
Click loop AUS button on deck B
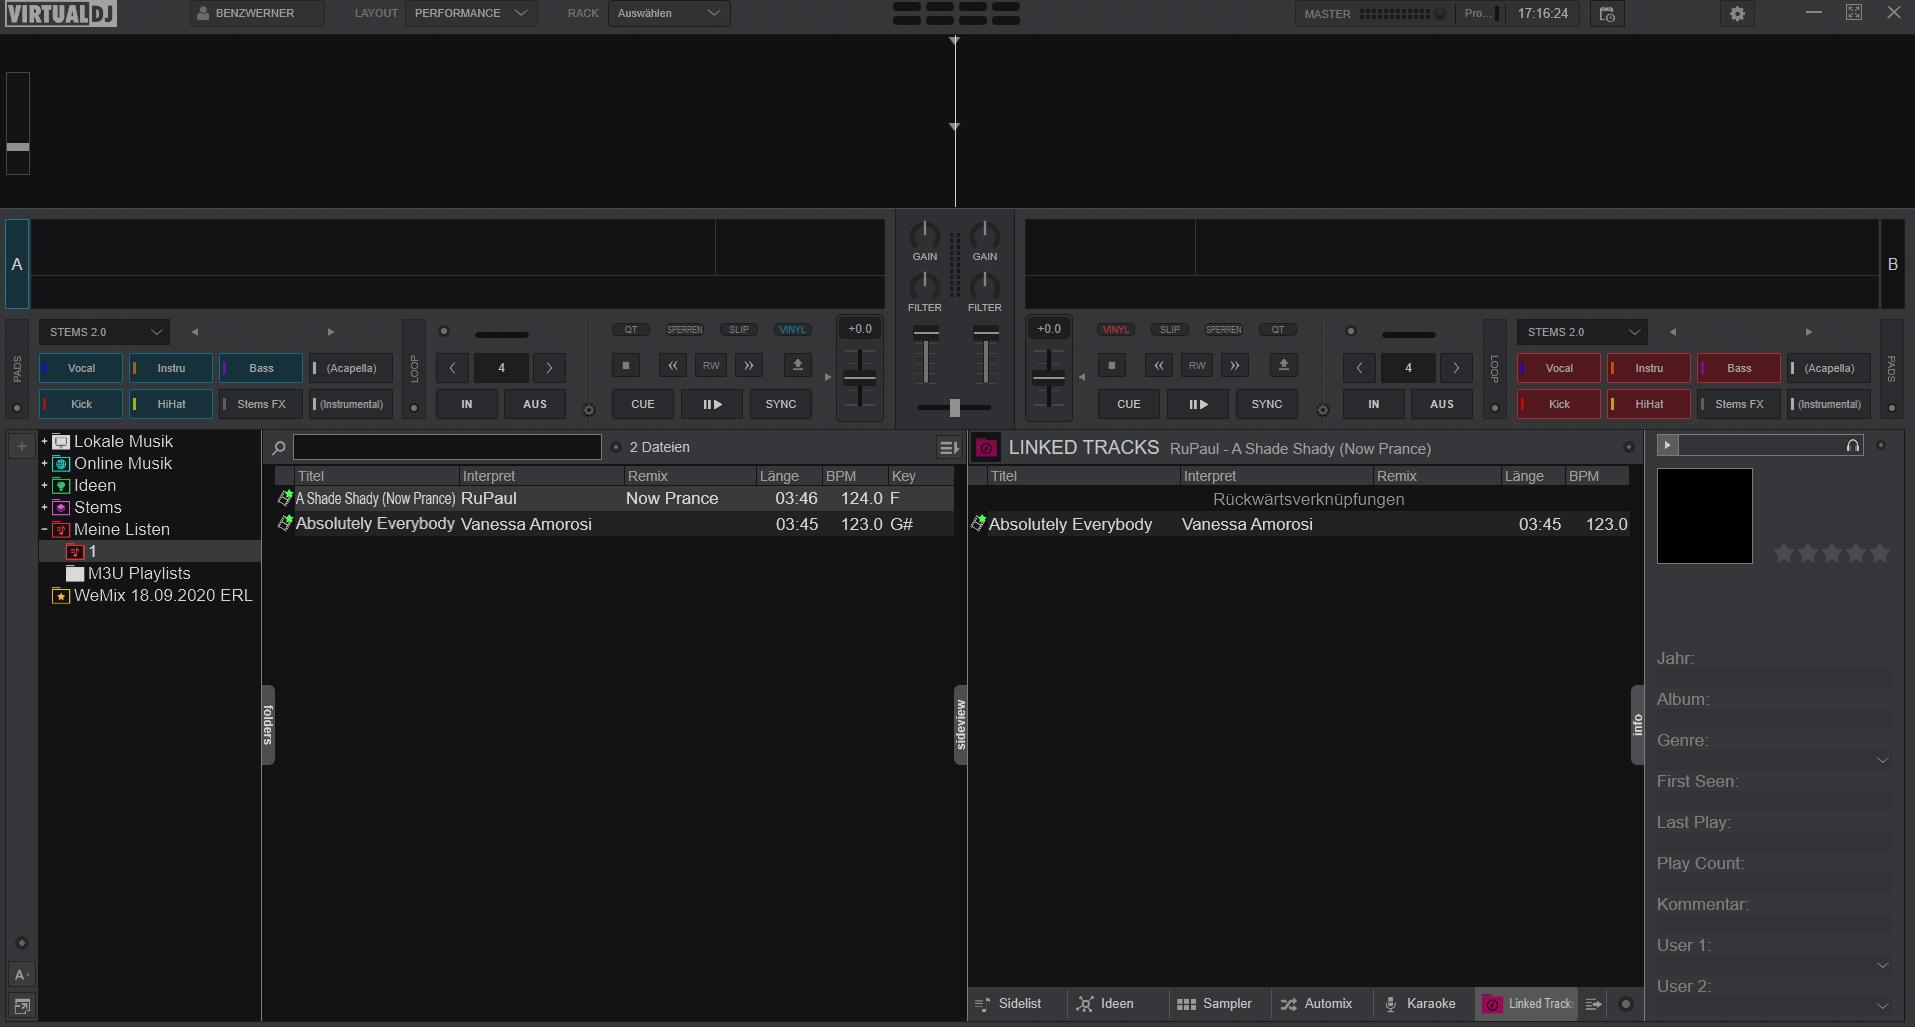click(1442, 404)
